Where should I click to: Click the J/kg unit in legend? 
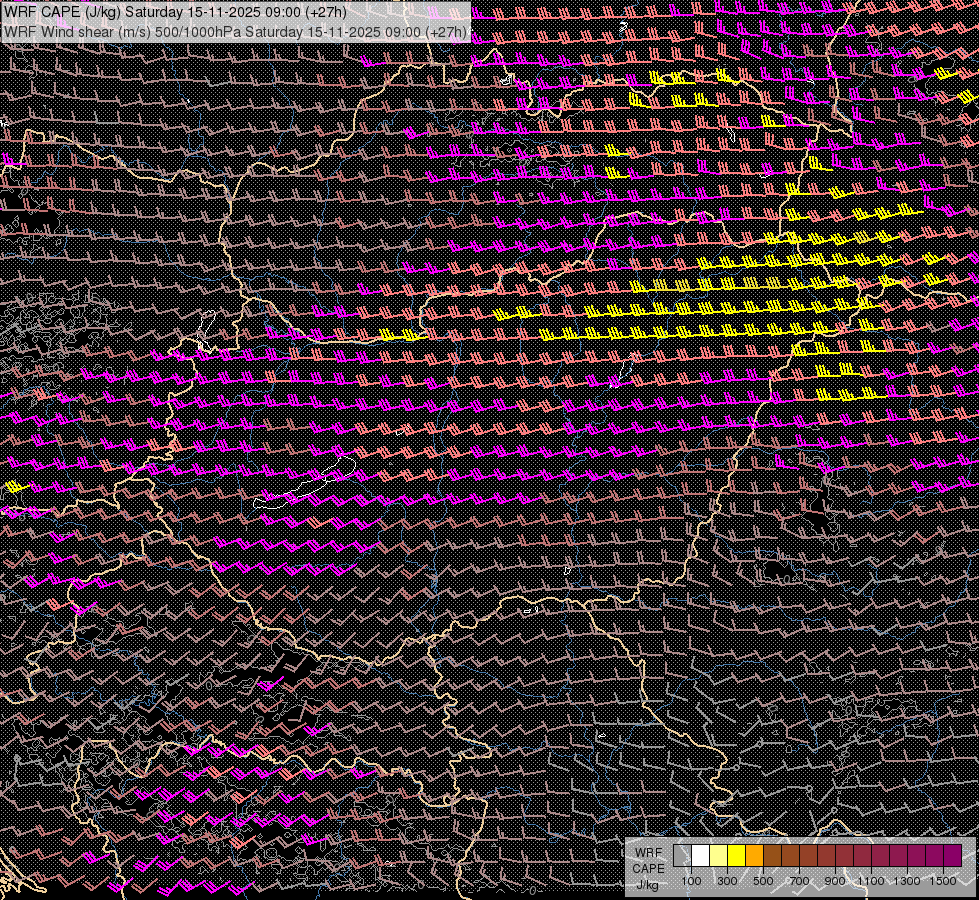click(648, 884)
